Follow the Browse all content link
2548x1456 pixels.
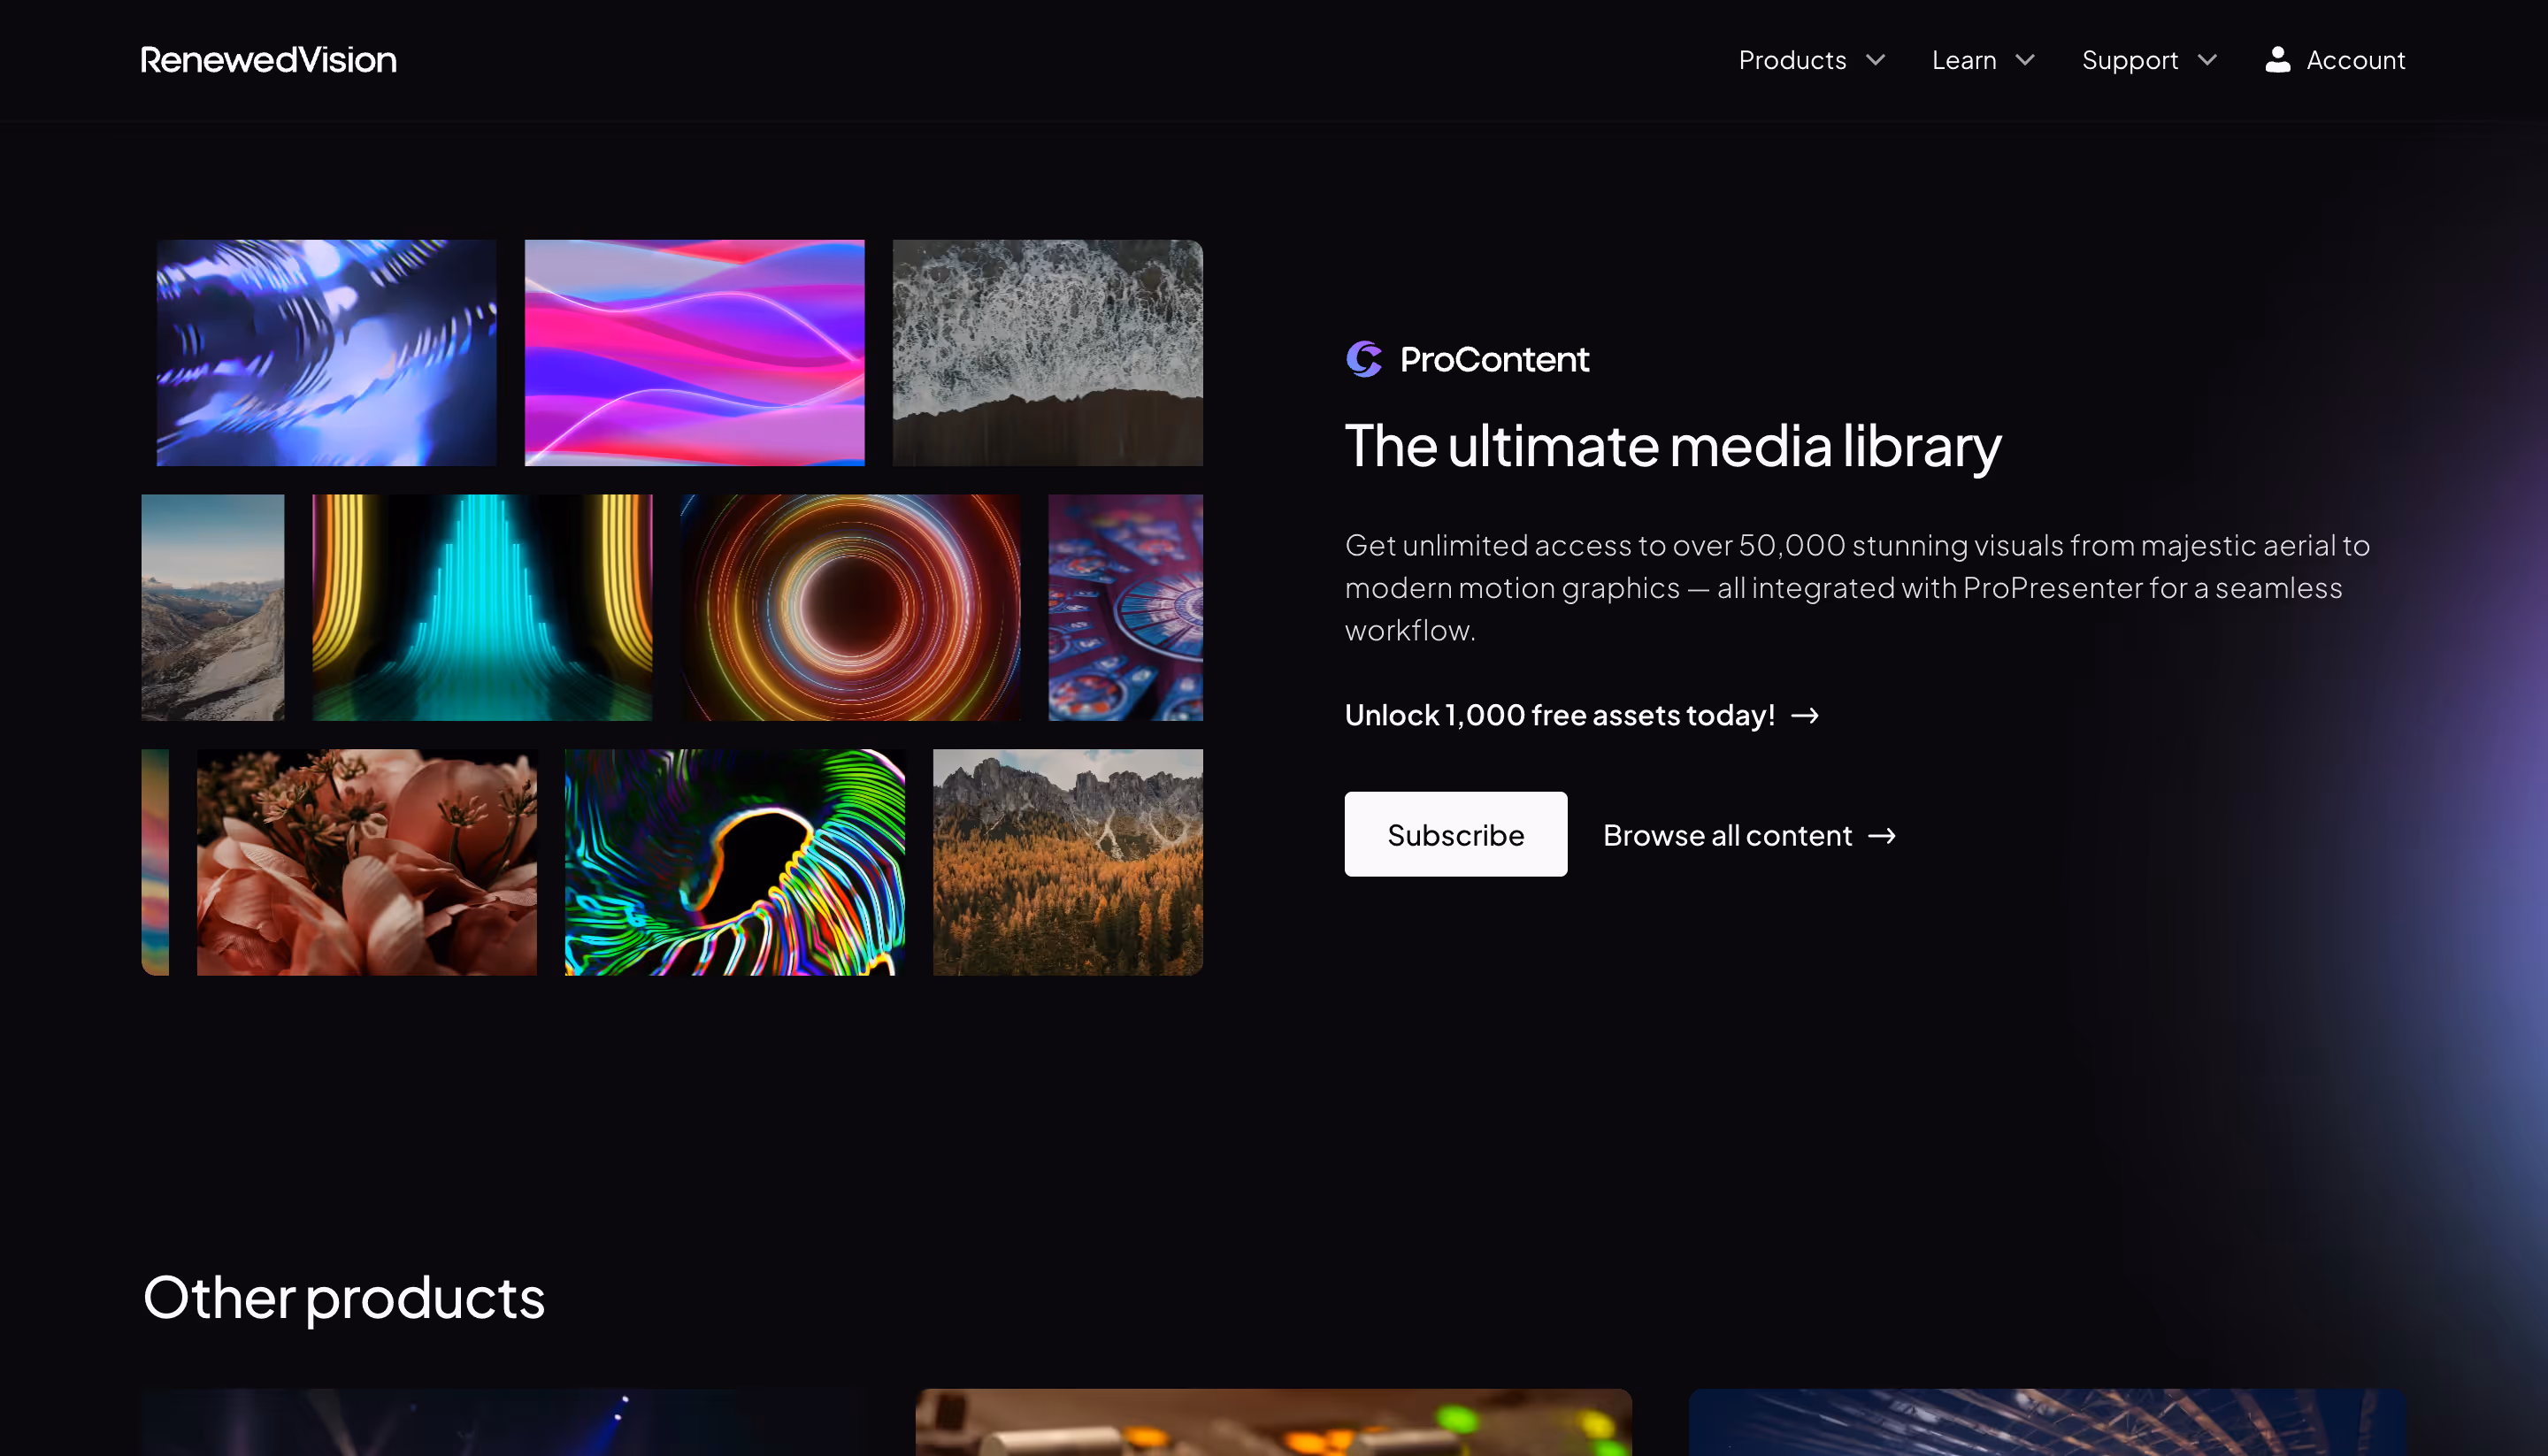(x=1727, y=836)
